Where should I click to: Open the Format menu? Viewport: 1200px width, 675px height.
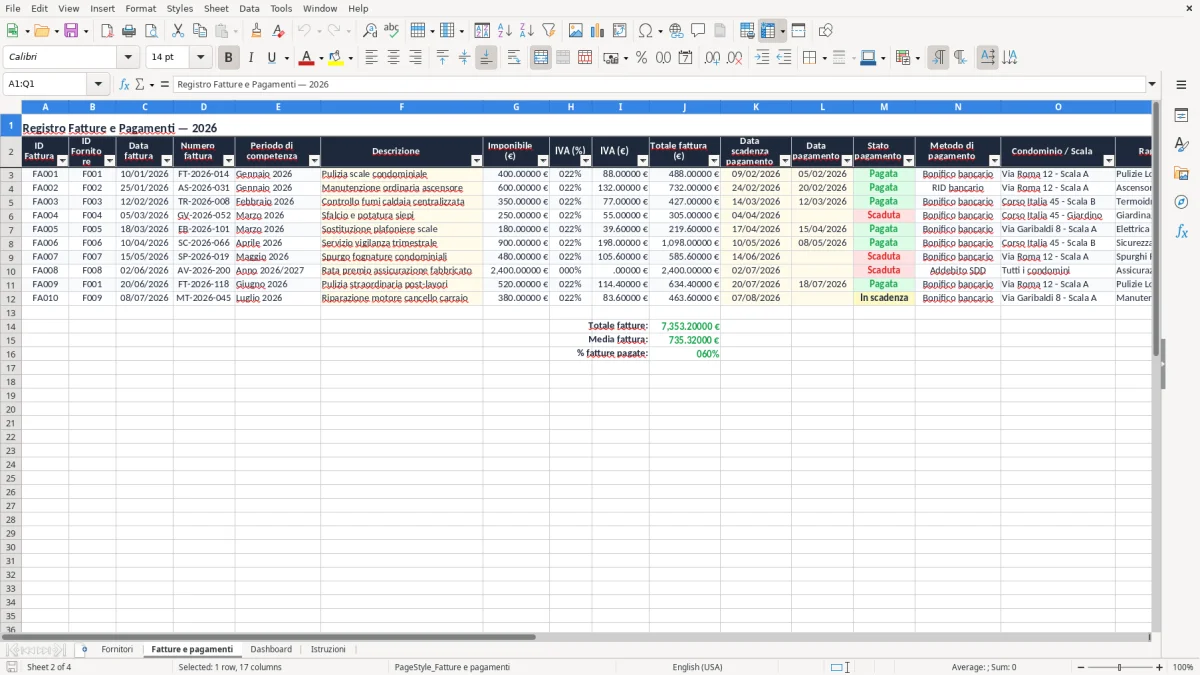[140, 8]
